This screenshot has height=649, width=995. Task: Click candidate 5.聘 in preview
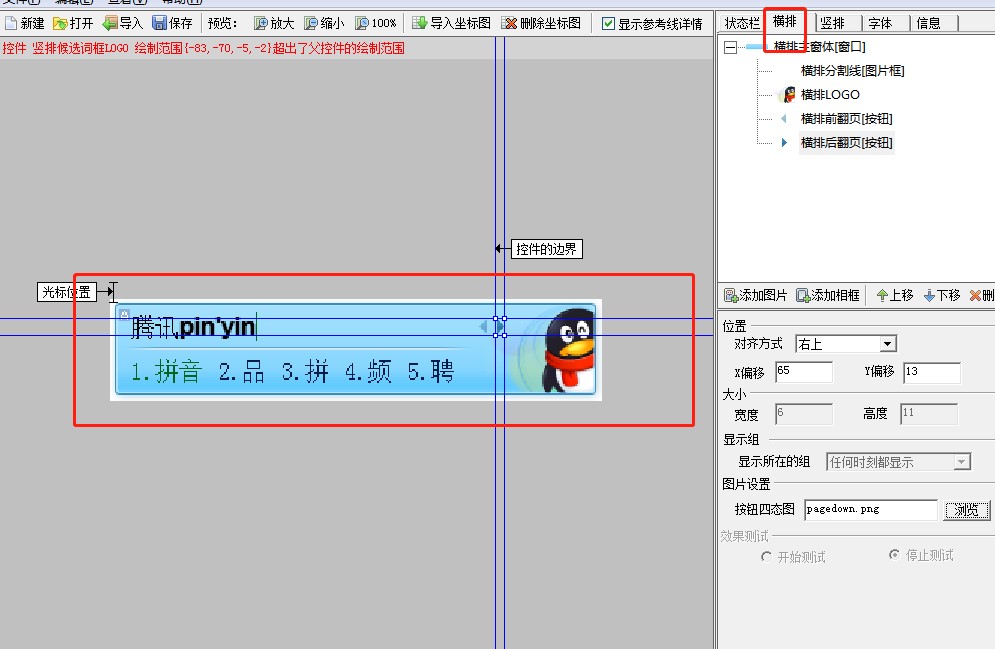click(x=431, y=371)
